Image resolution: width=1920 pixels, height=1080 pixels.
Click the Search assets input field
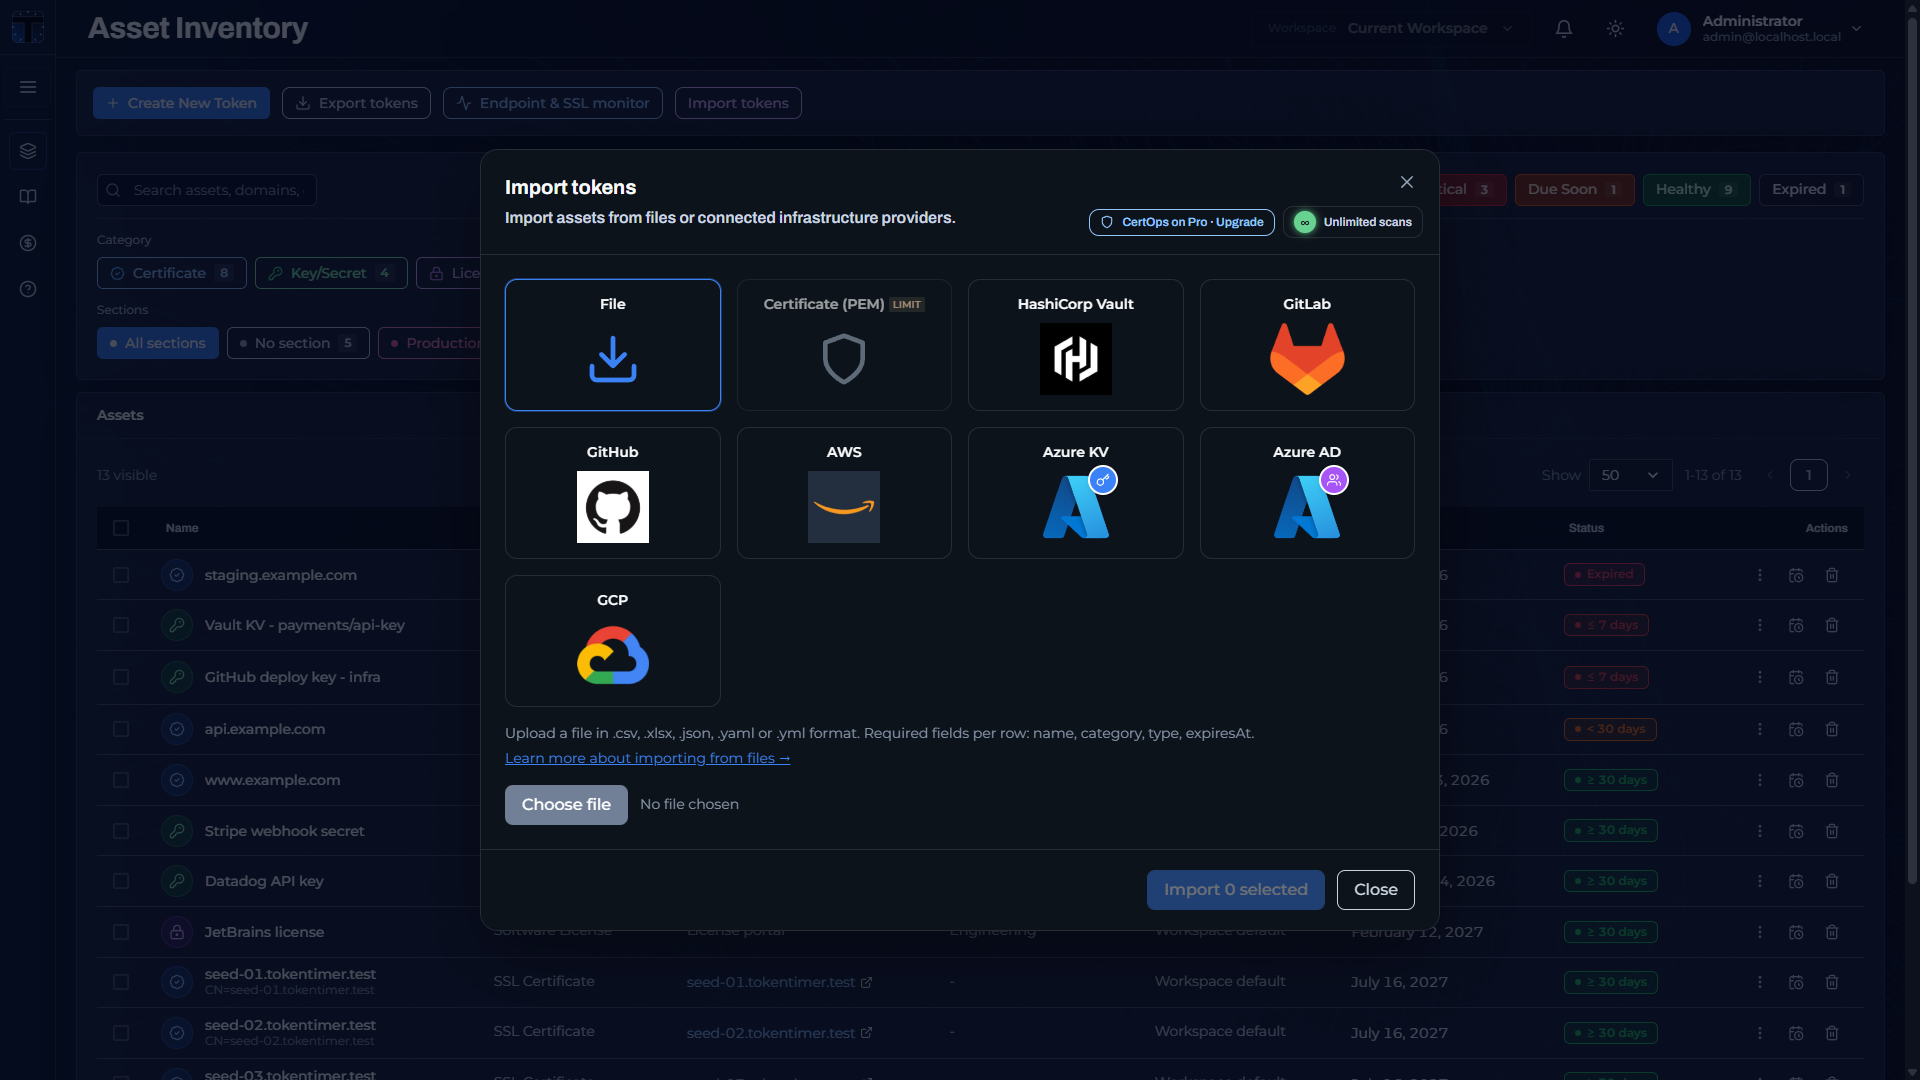[207, 190]
